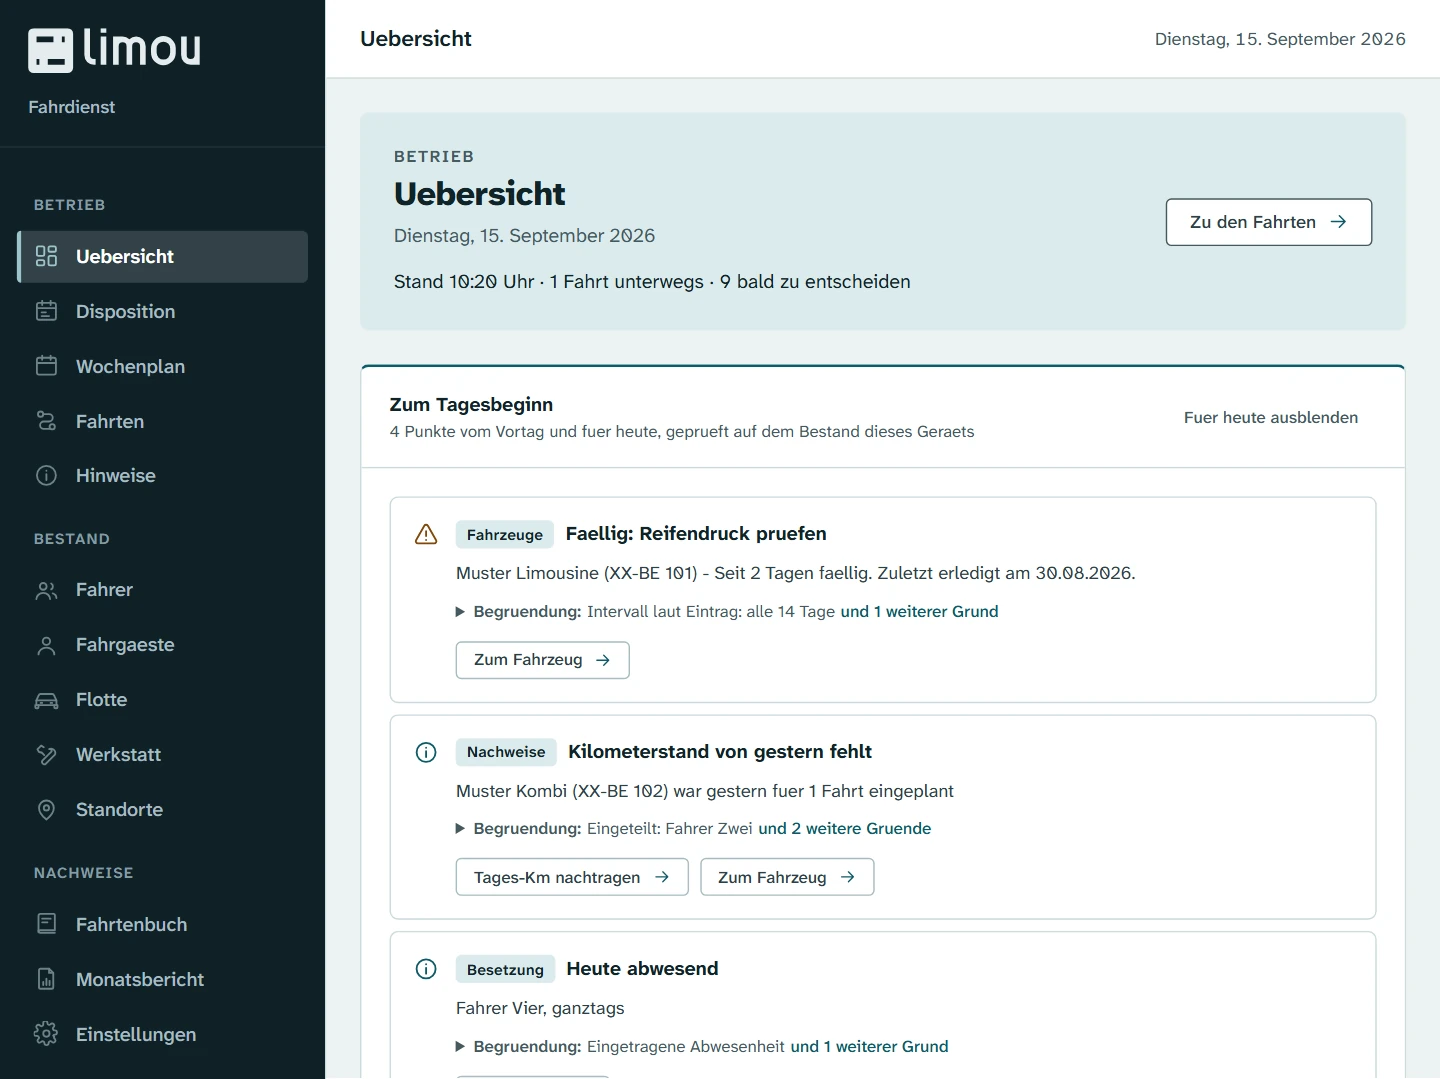This screenshot has height=1079, width=1440.
Task: Click the Werkstatt tool icon
Action: tap(46, 755)
